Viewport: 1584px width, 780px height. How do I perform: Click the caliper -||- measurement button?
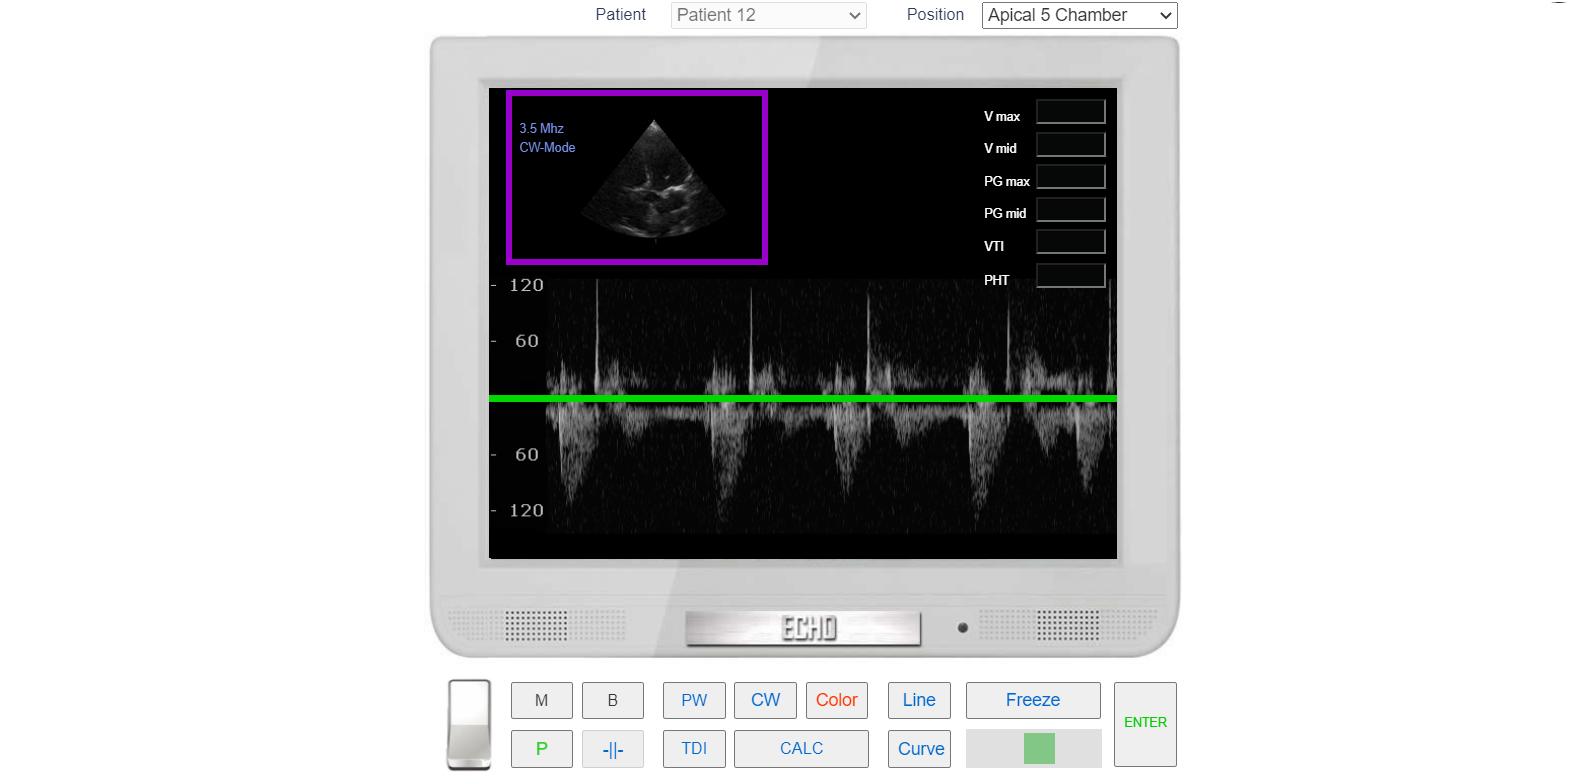612,749
